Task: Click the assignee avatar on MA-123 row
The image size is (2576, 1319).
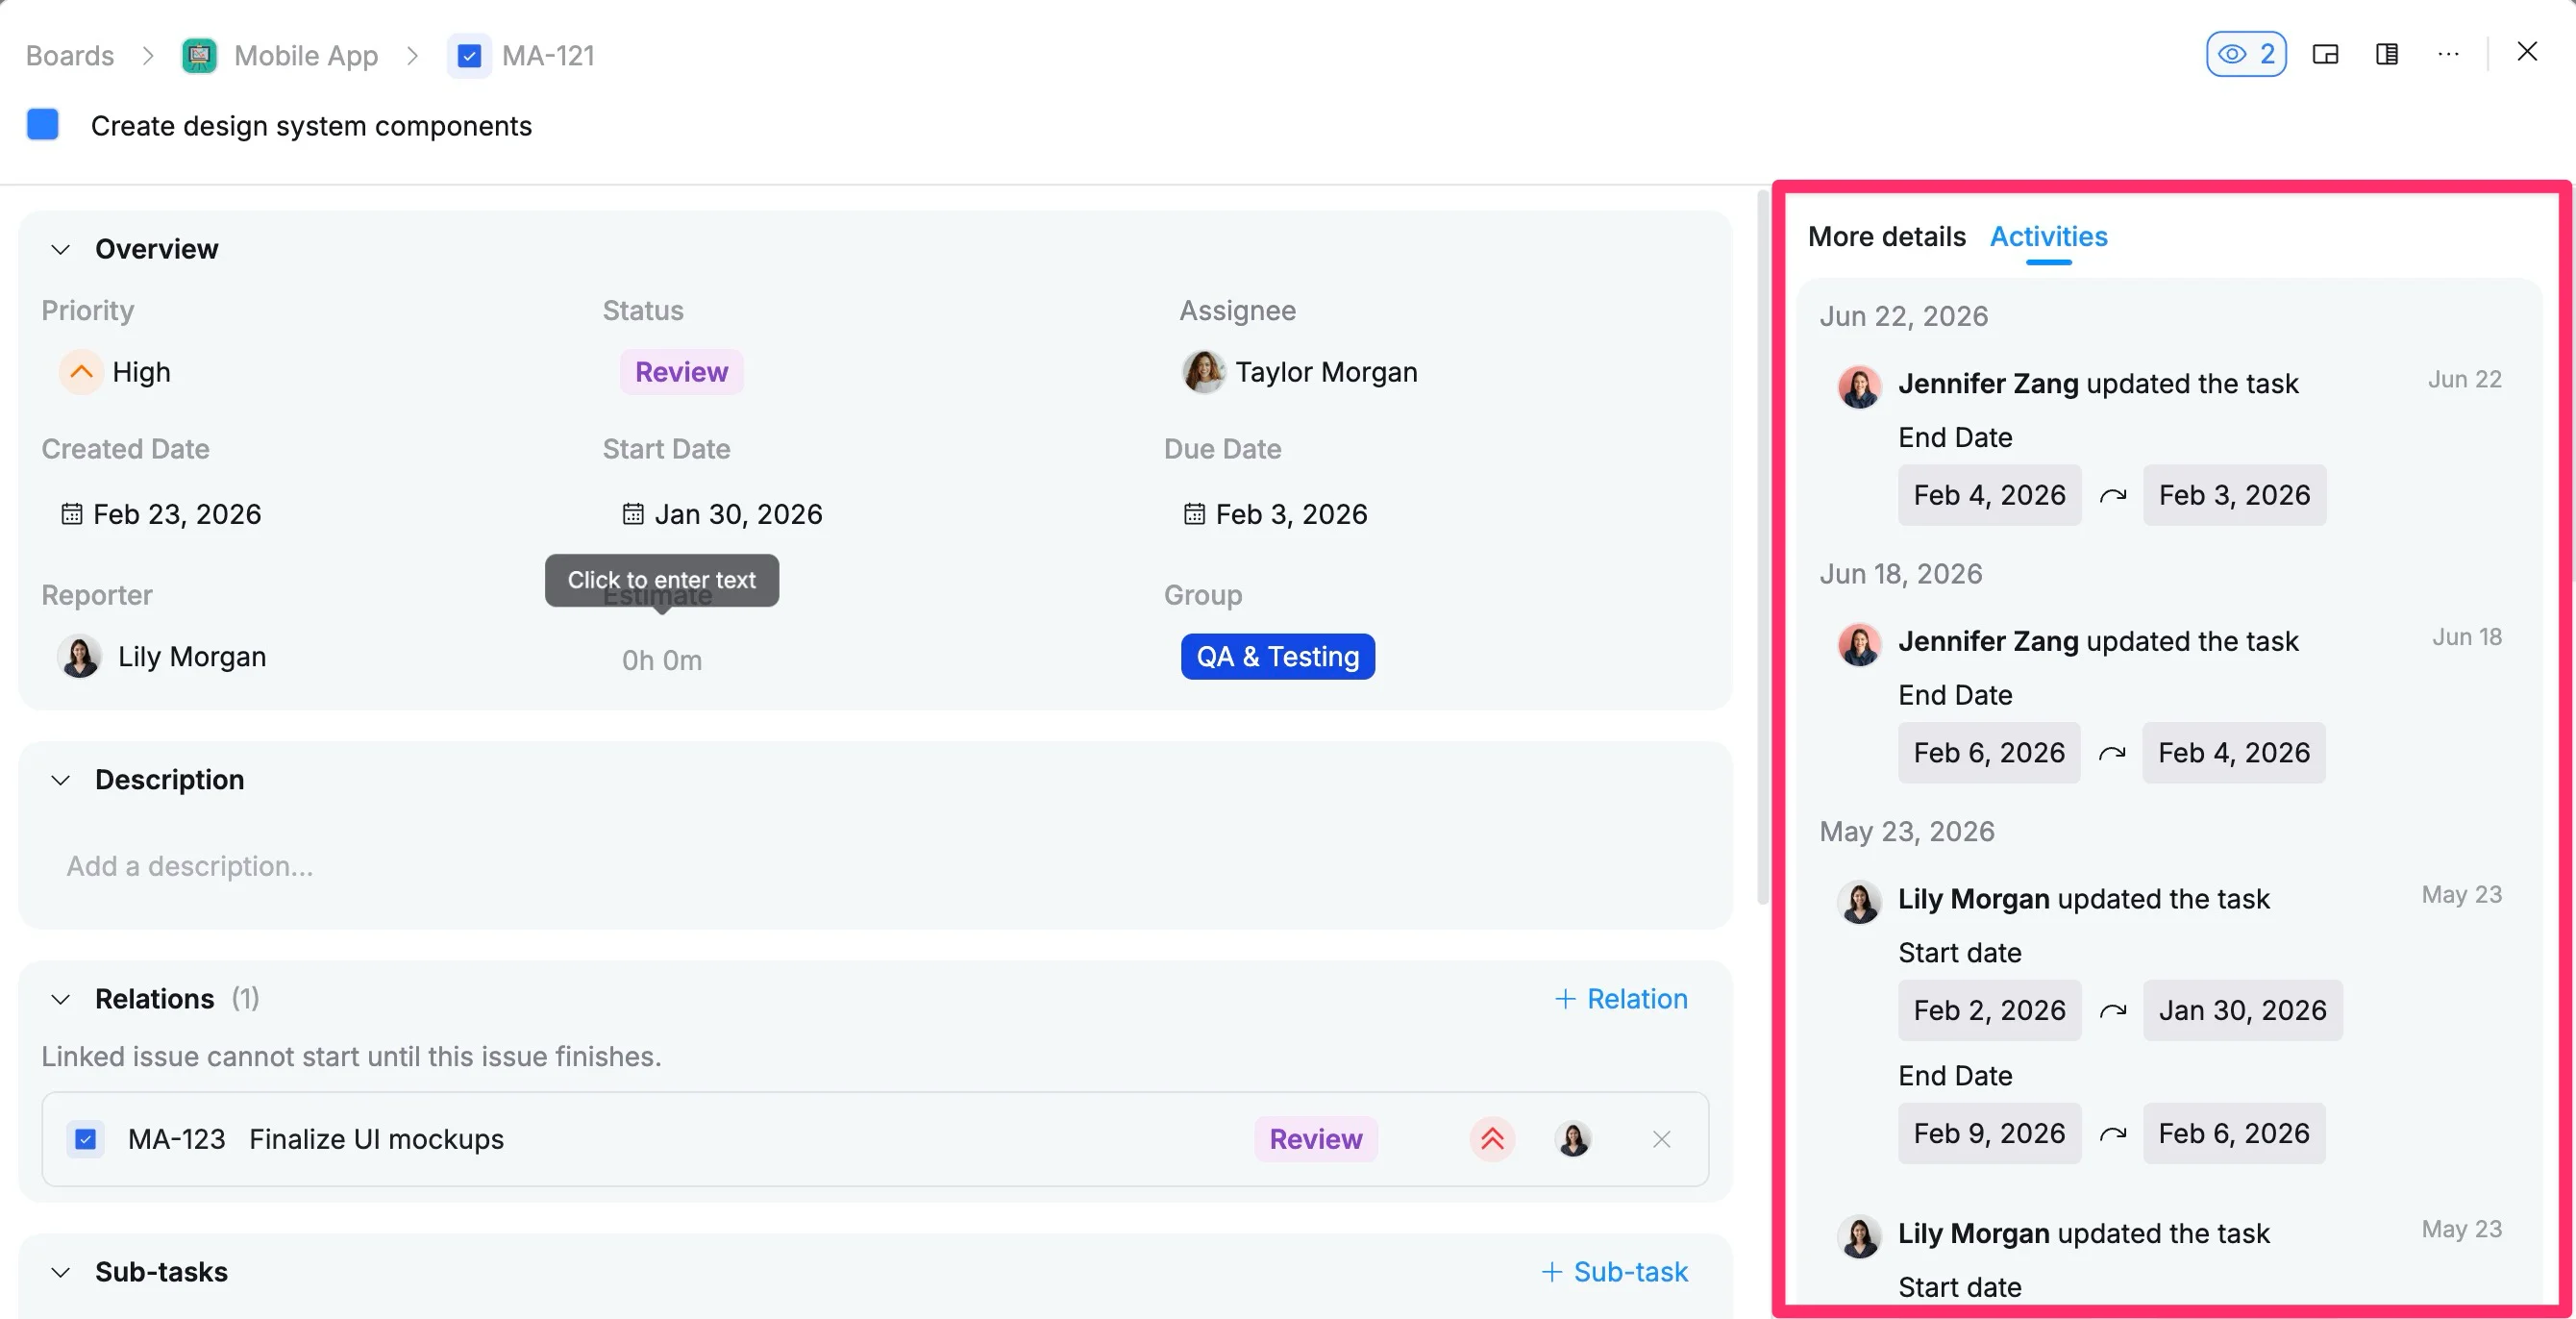Action: pyautogui.click(x=1573, y=1139)
